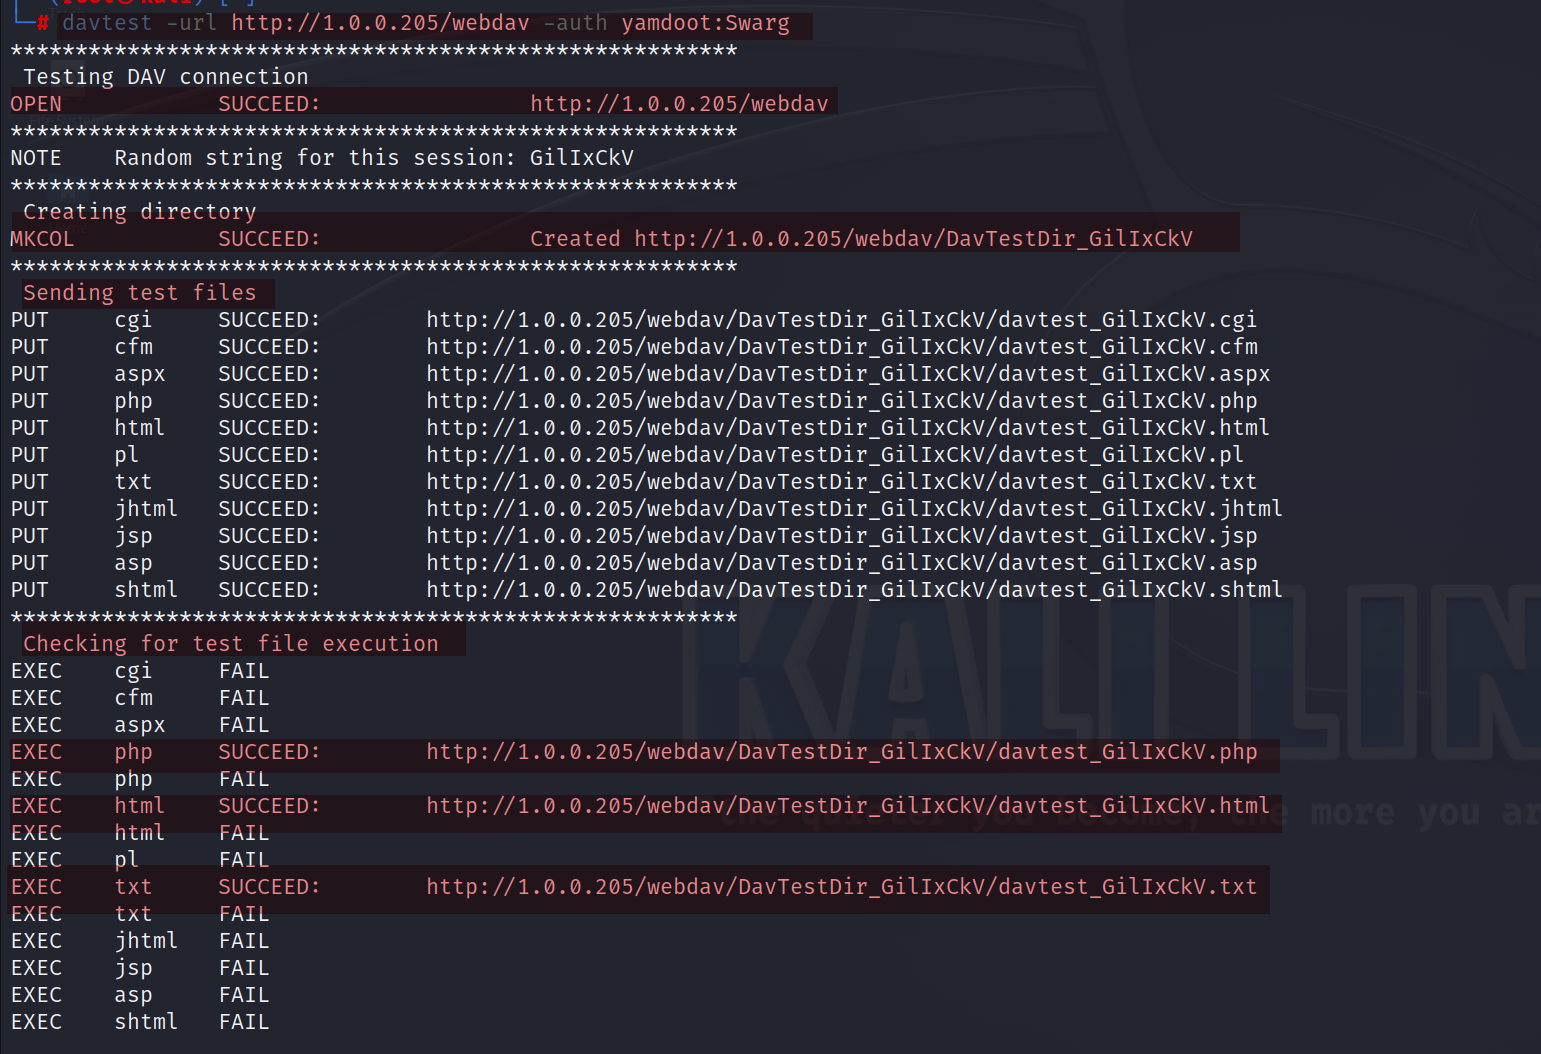This screenshot has height=1054, width=1541.
Task: Click FAIL in the EXEC shtml row
Action: click(x=244, y=1022)
